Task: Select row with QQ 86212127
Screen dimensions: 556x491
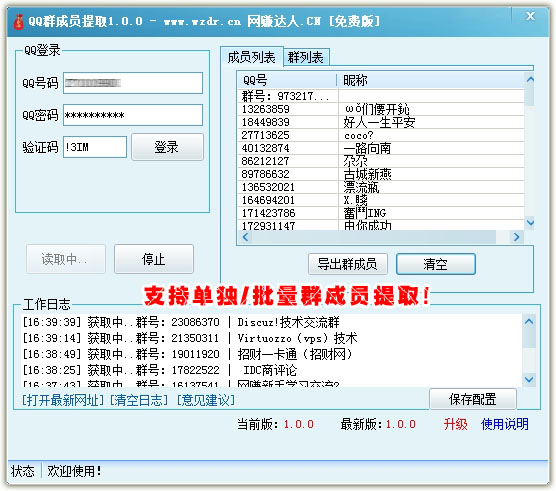Action: [x=381, y=161]
